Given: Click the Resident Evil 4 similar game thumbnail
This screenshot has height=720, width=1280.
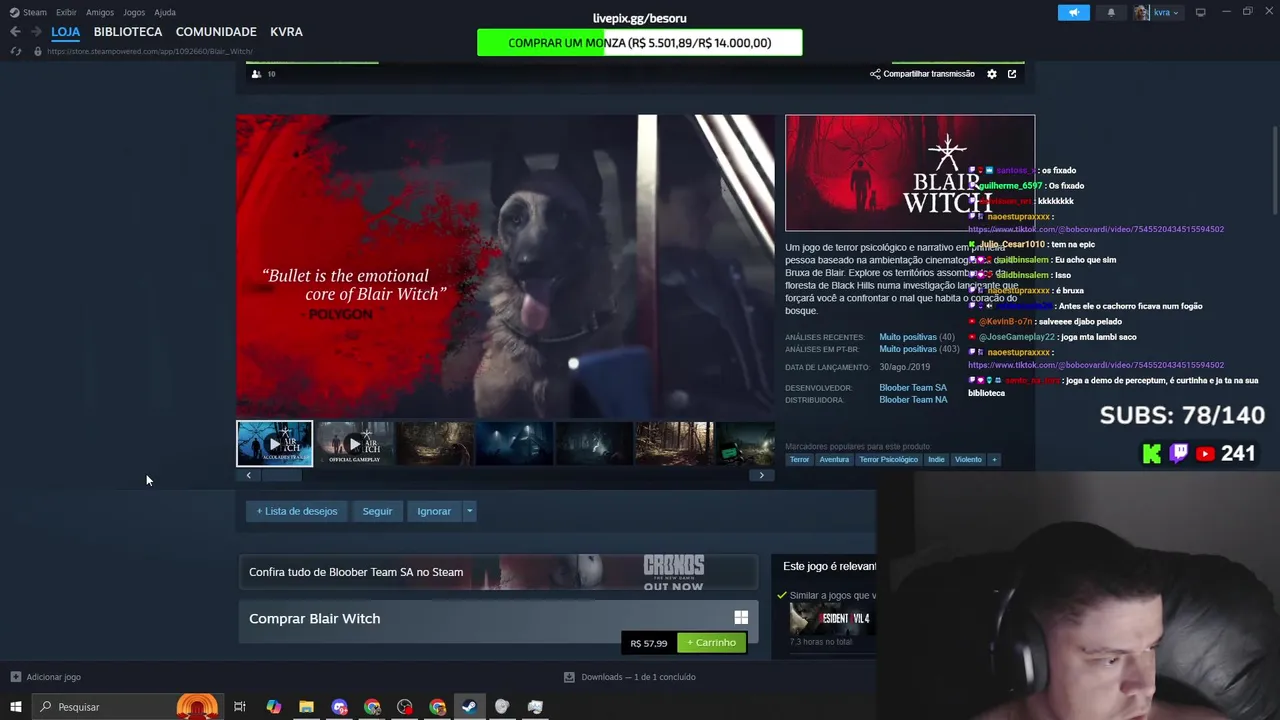Looking at the screenshot, I should tap(832, 619).
